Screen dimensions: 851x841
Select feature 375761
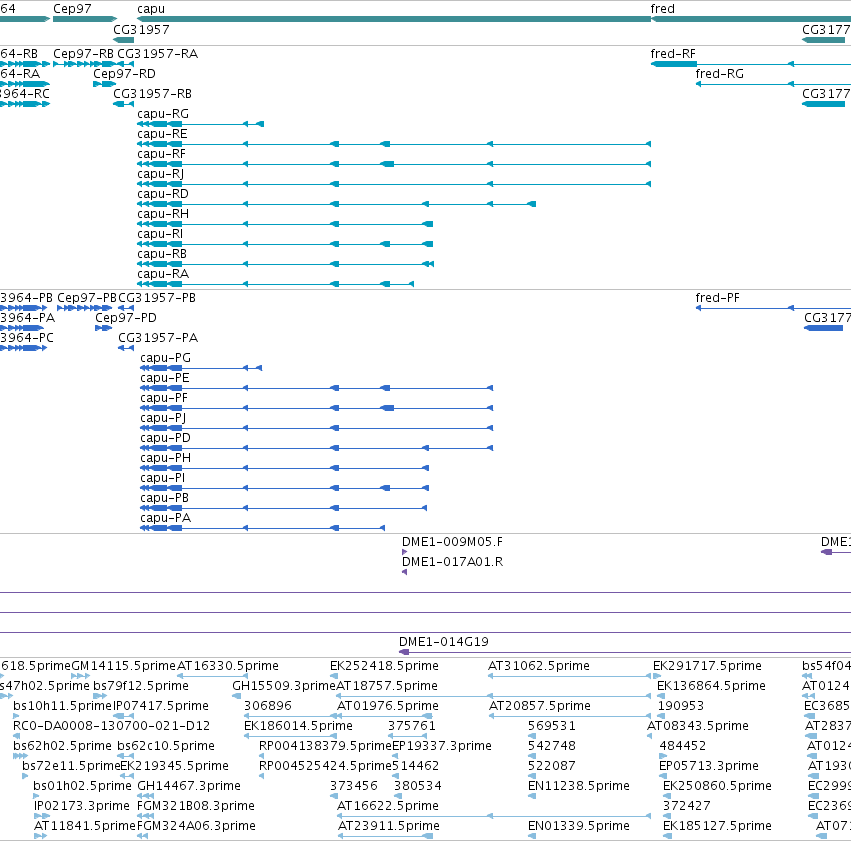click(x=412, y=726)
